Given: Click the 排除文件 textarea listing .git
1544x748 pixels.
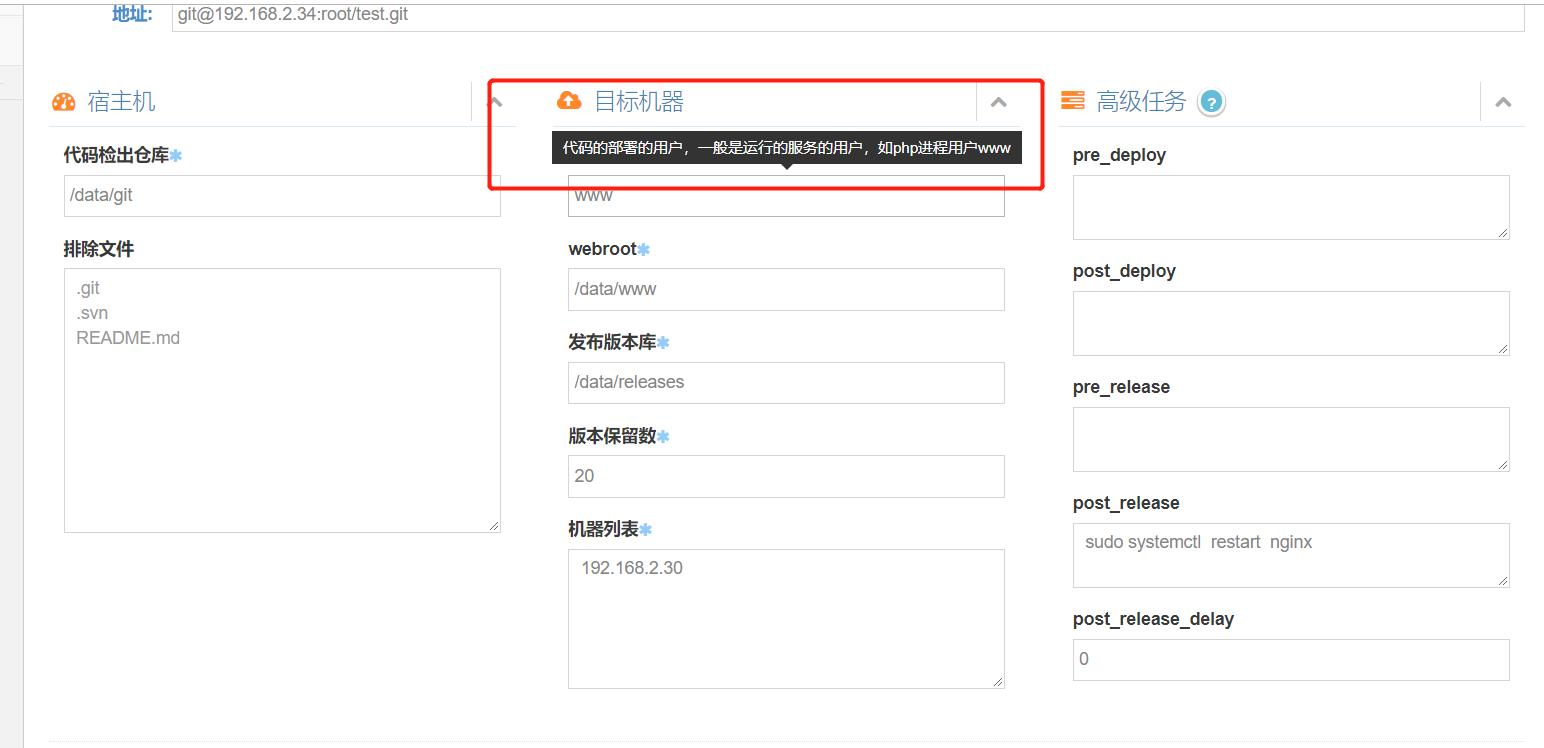Looking at the screenshot, I should [281, 399].
